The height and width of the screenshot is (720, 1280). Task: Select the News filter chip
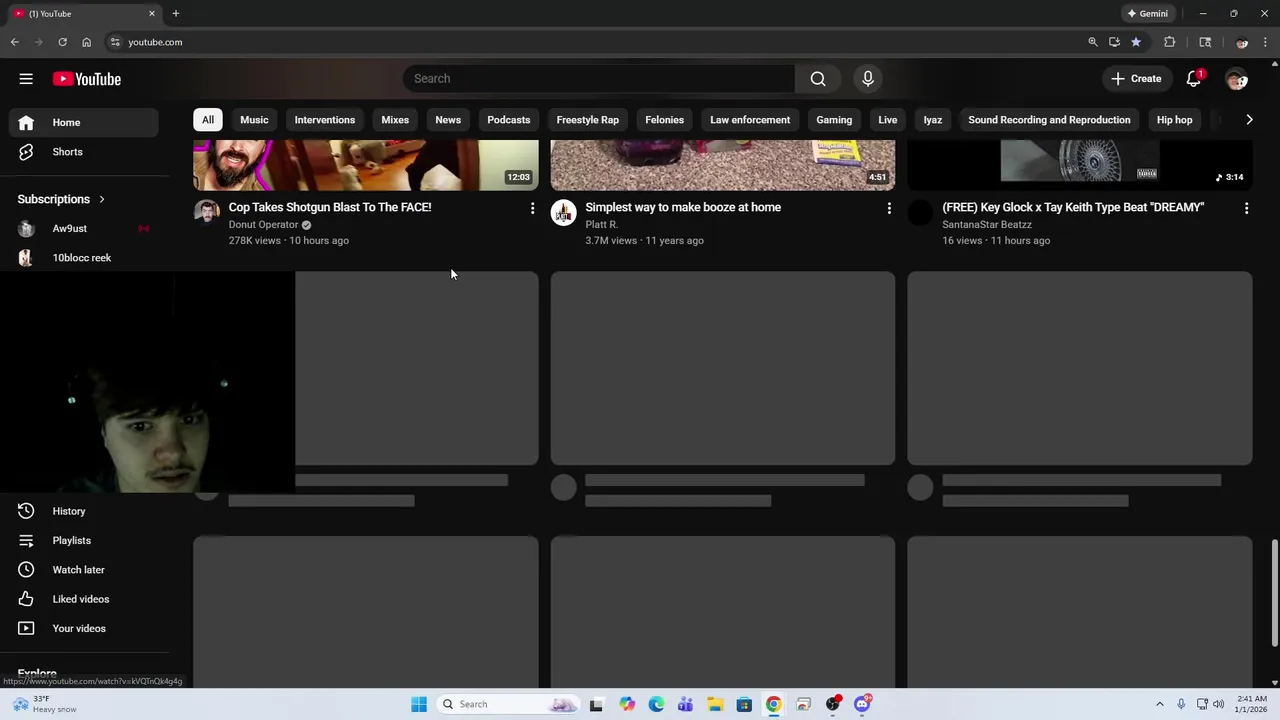coord(448,120)
